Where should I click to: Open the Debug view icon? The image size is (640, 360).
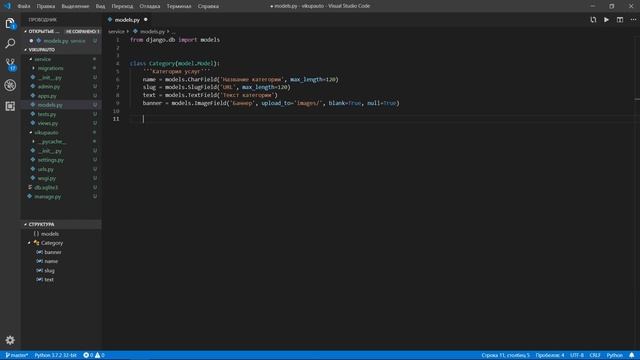point(10,85)
